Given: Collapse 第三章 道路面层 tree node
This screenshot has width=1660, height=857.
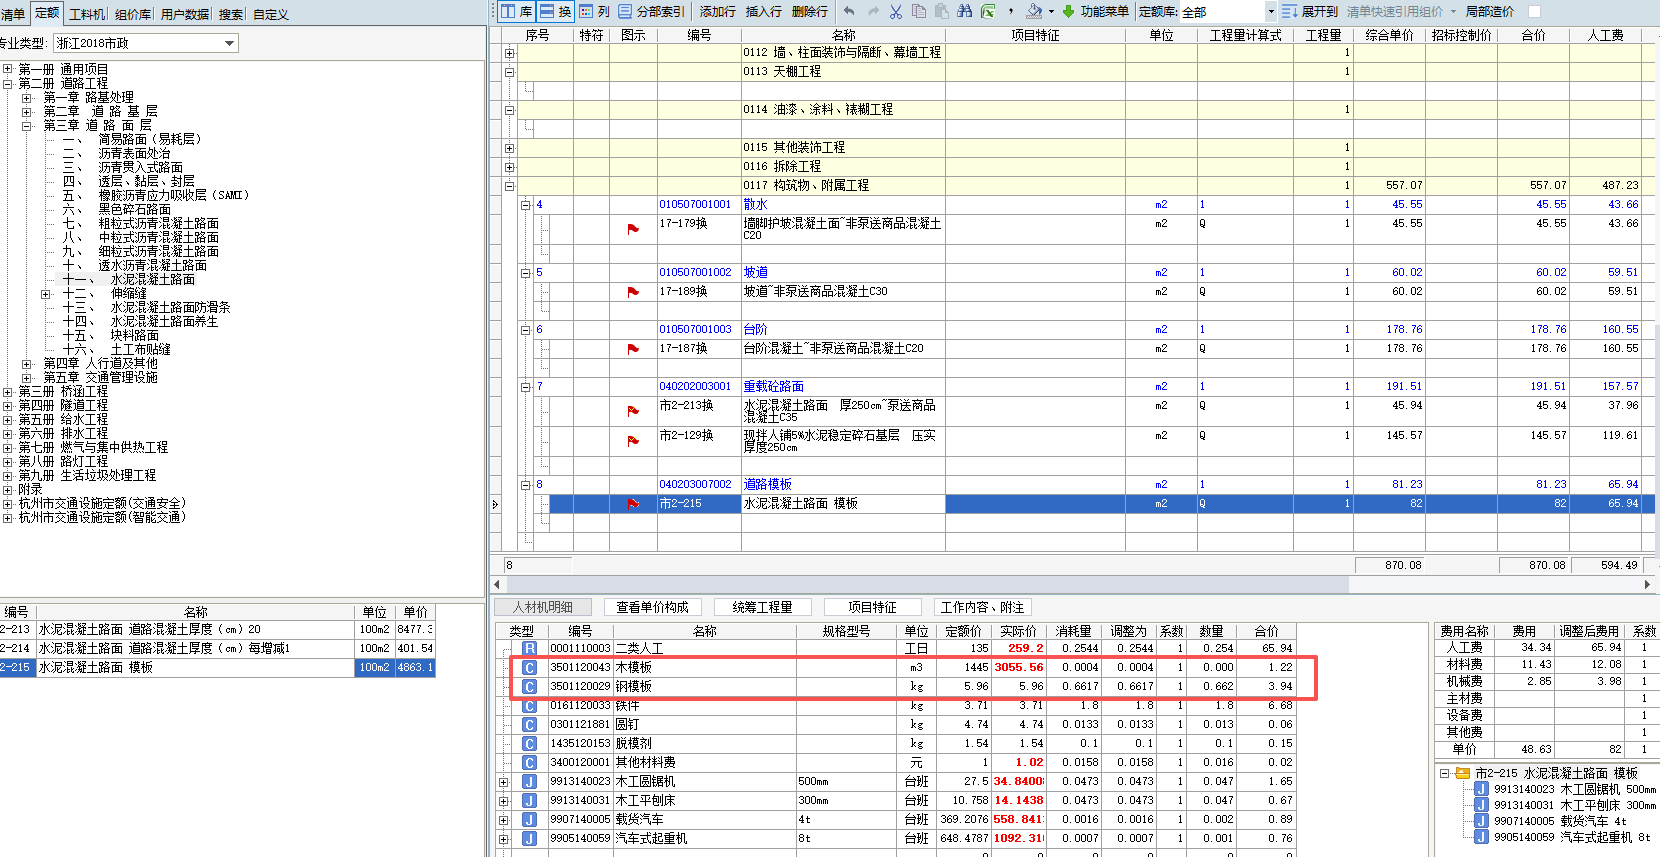Looking at the screenshot, I should pyautogui.click(x=27, y=125).
